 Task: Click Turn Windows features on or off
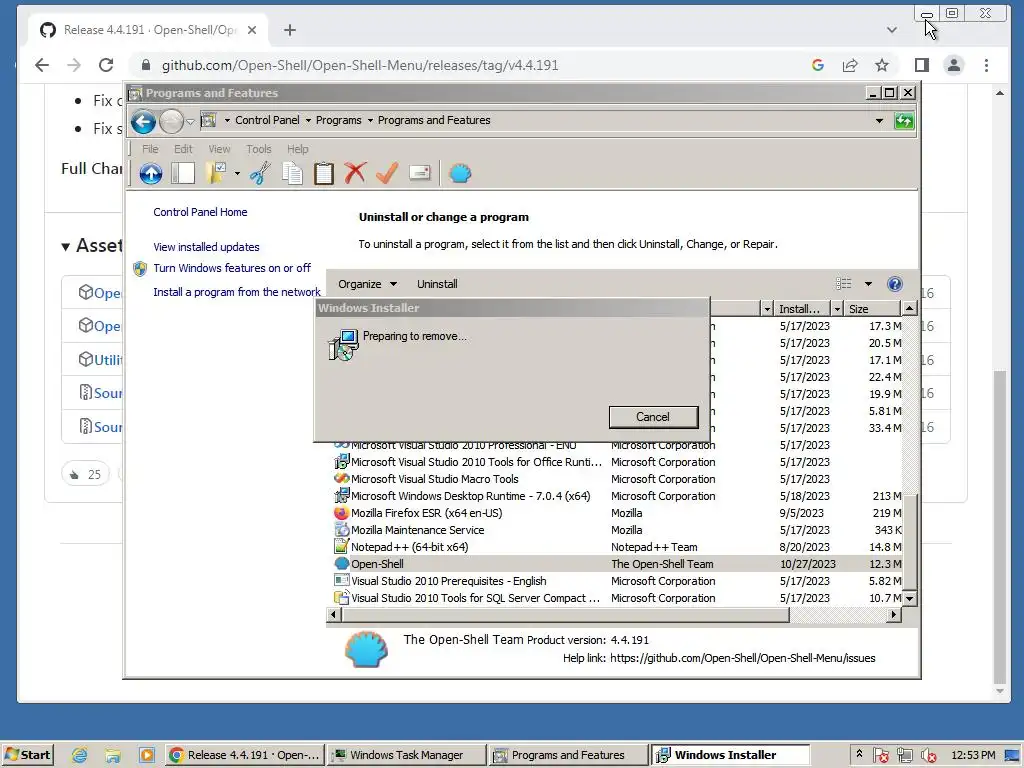pos(232,268)
